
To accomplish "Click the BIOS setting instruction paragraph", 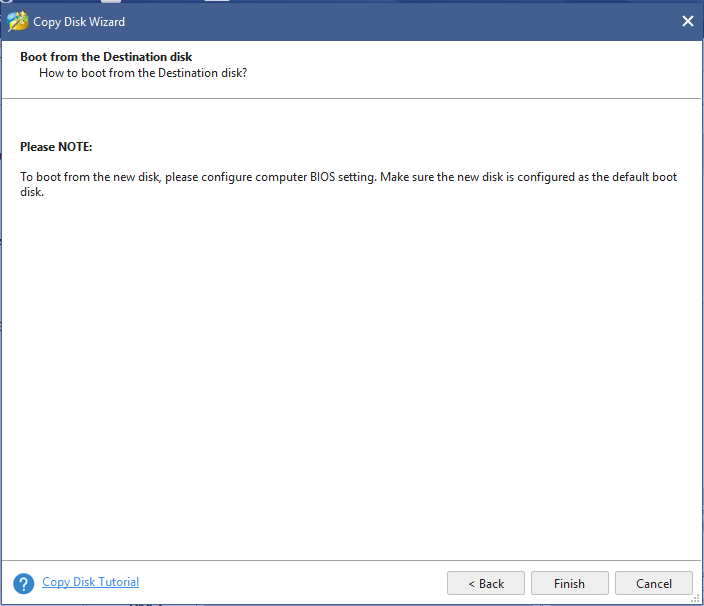I will (348, 184).
